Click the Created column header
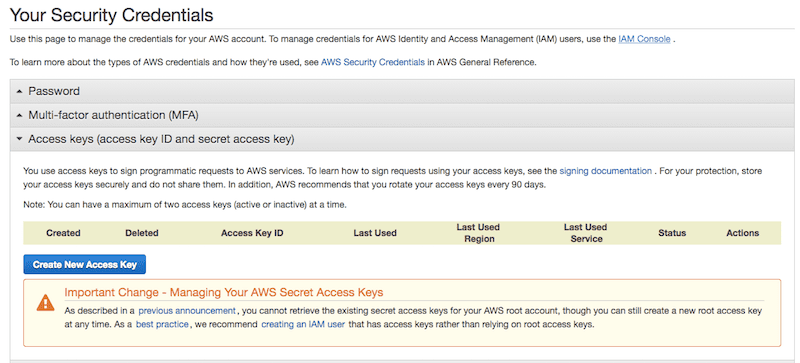Screen dimensions: 800x363 [63, 233]
